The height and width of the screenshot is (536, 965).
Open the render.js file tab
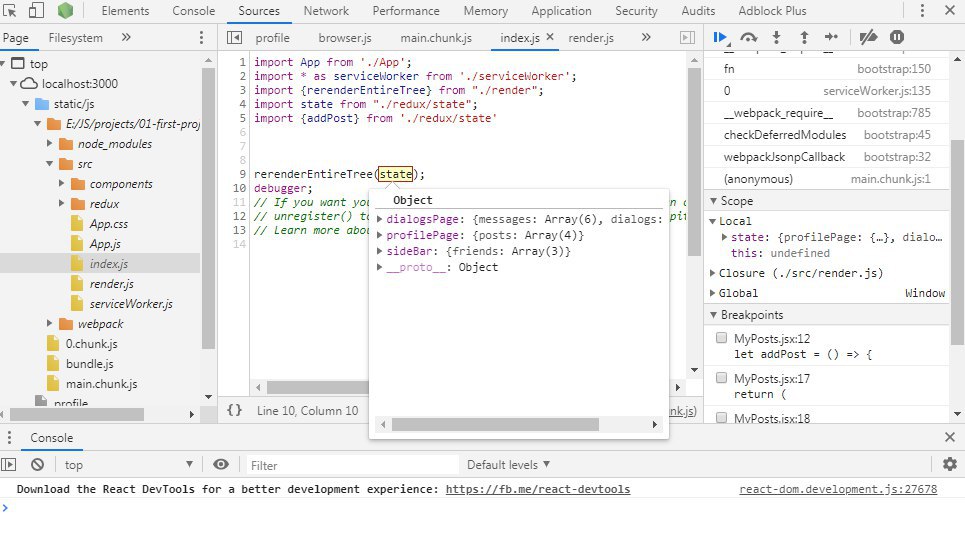[x=590, y=37]
